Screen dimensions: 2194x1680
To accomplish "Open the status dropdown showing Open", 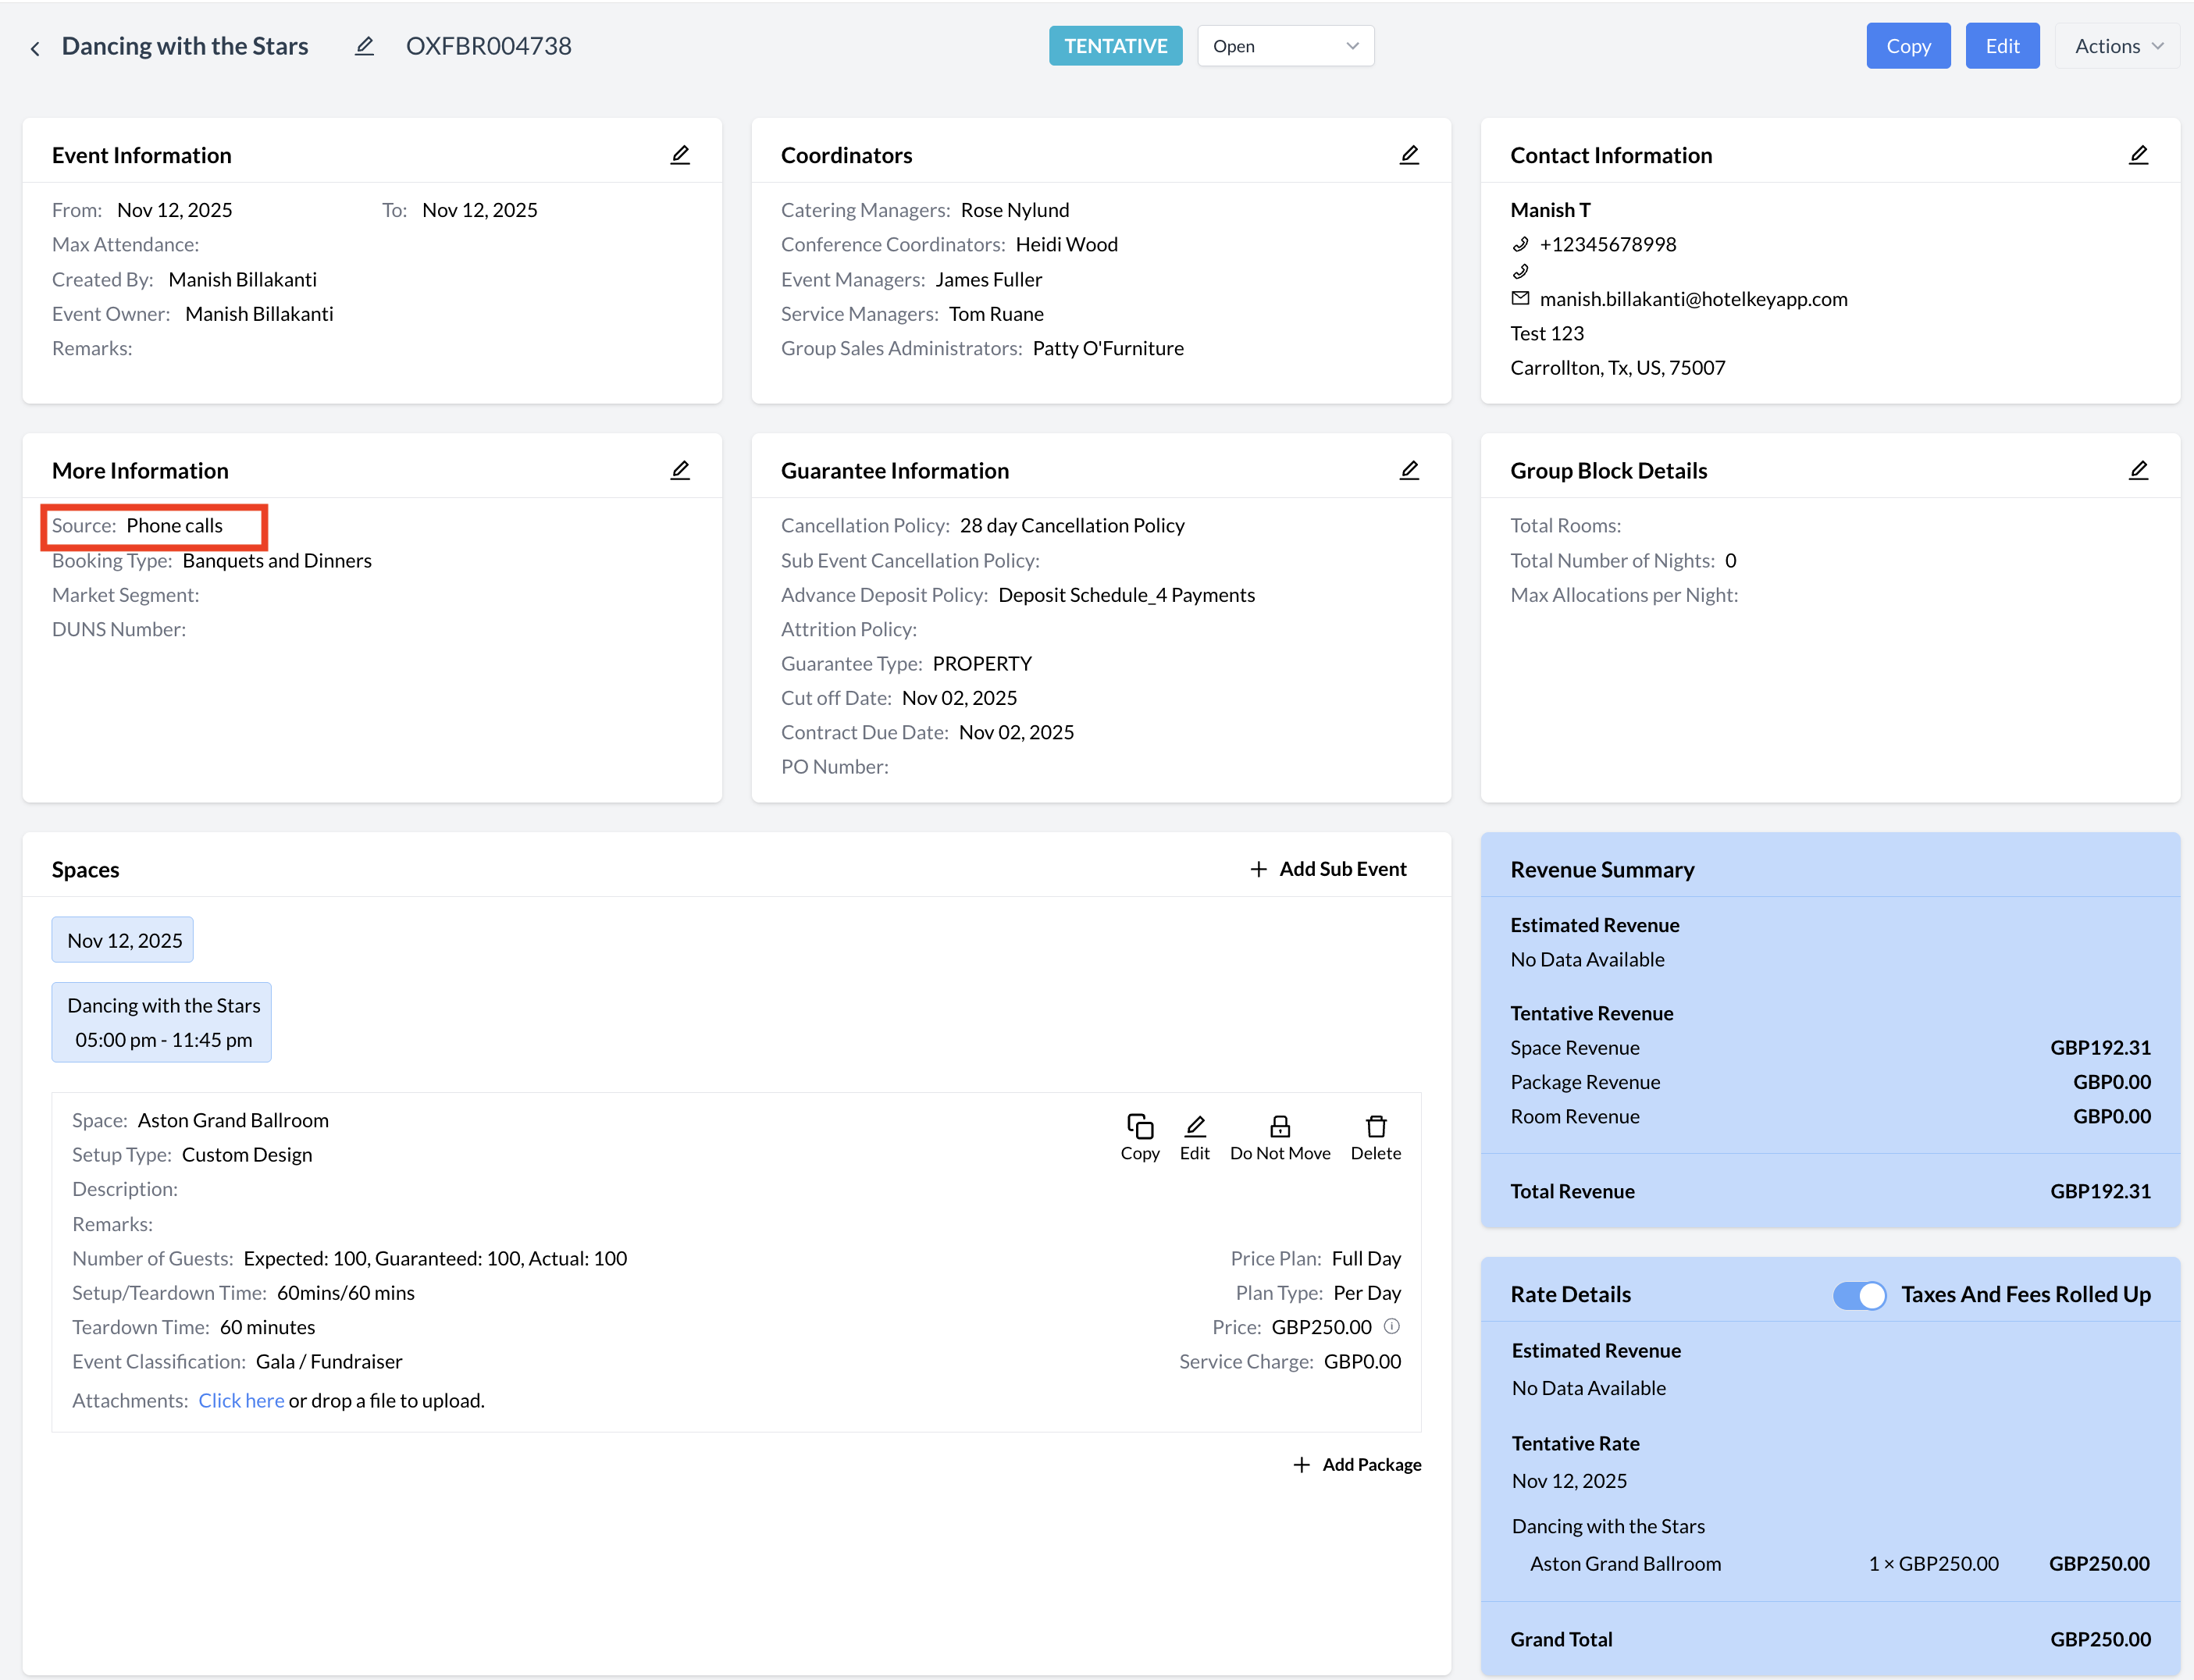I will pos(1285,46).
